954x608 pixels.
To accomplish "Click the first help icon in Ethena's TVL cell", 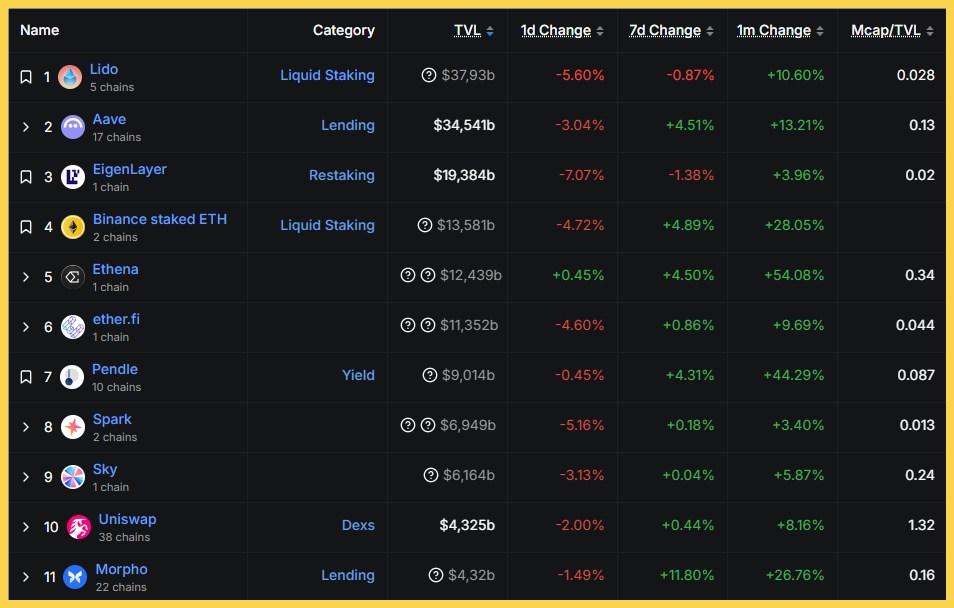I will tap(408, 275).
